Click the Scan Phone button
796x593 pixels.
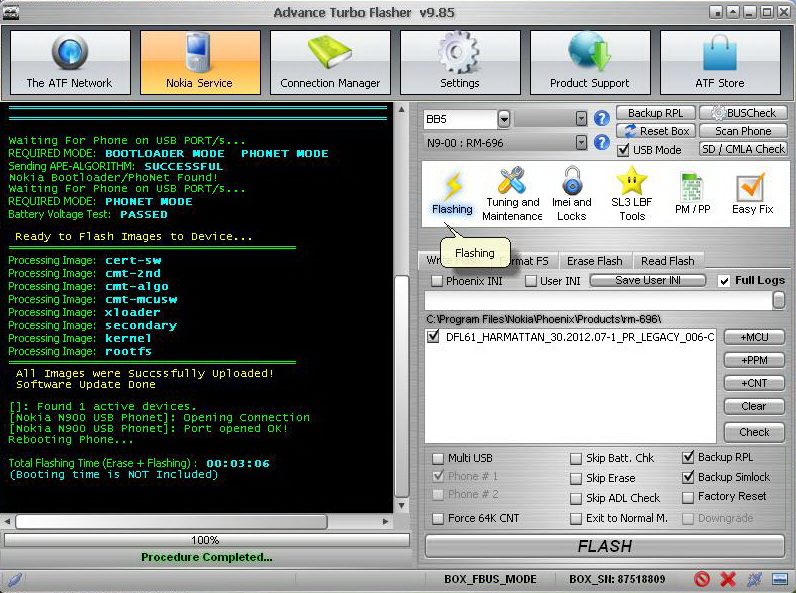(x=743, y=131)
